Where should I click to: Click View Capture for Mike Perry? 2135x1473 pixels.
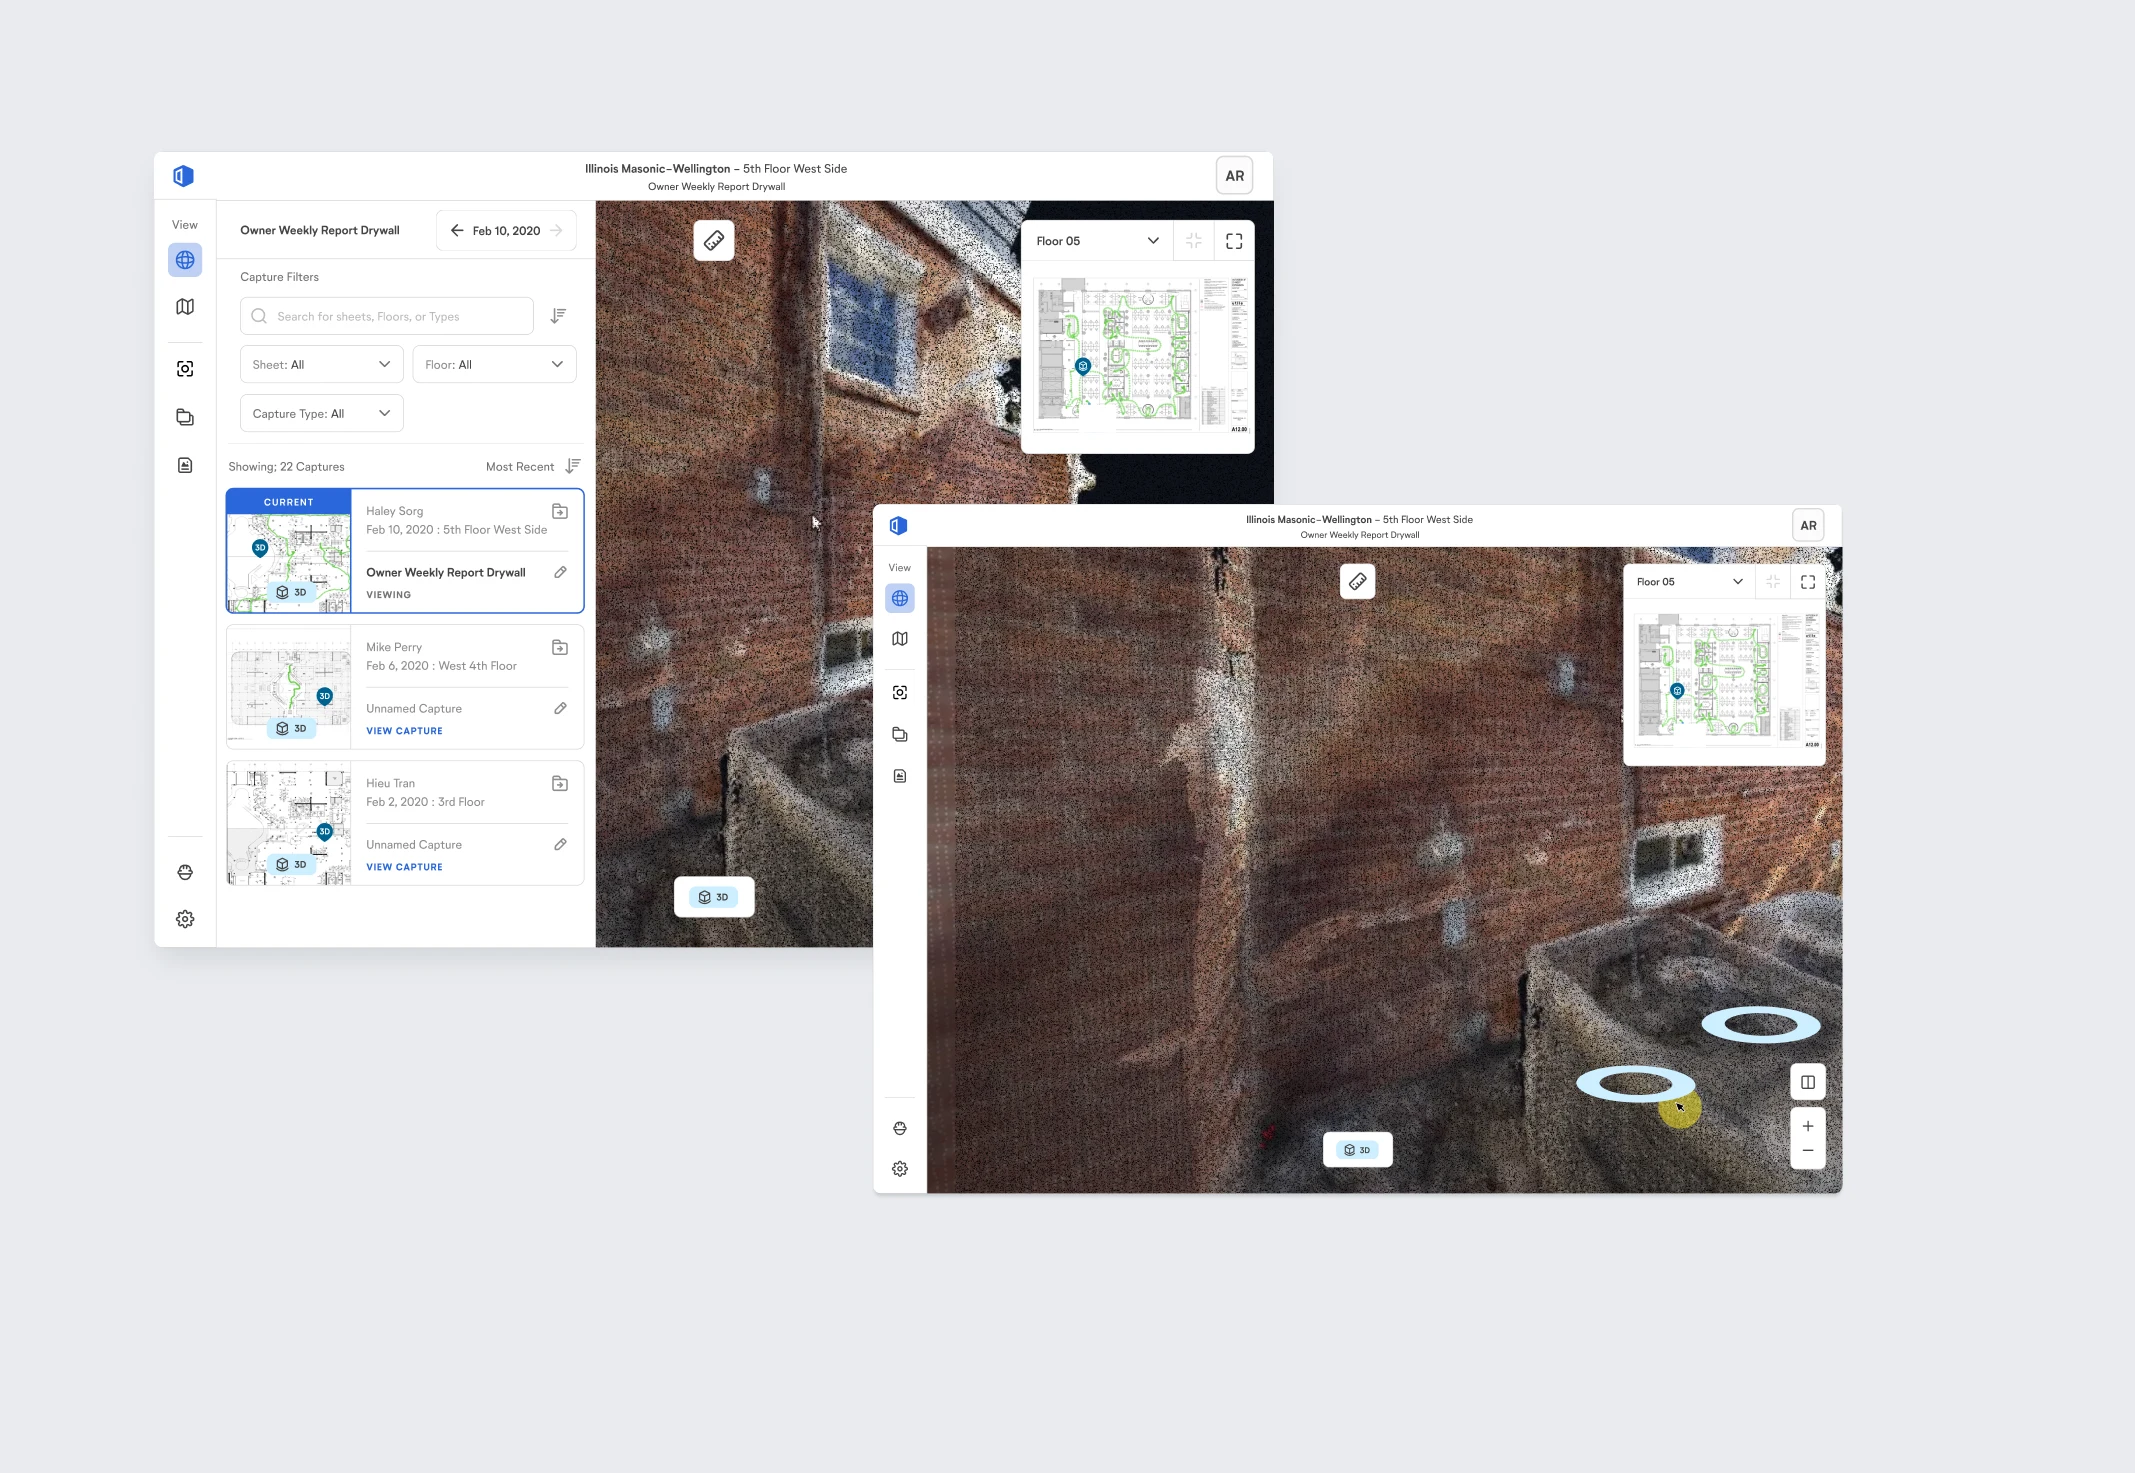[x=404, y=731]
